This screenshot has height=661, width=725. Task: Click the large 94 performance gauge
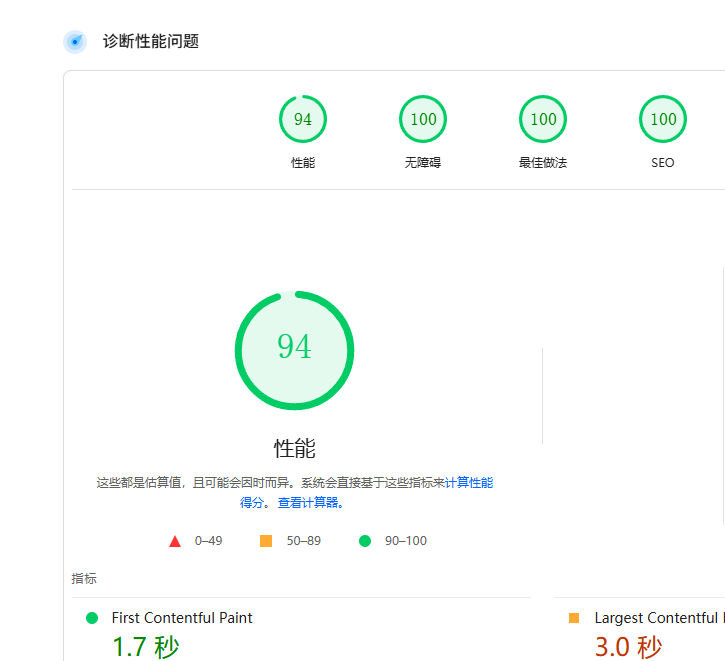click(295, 350)
